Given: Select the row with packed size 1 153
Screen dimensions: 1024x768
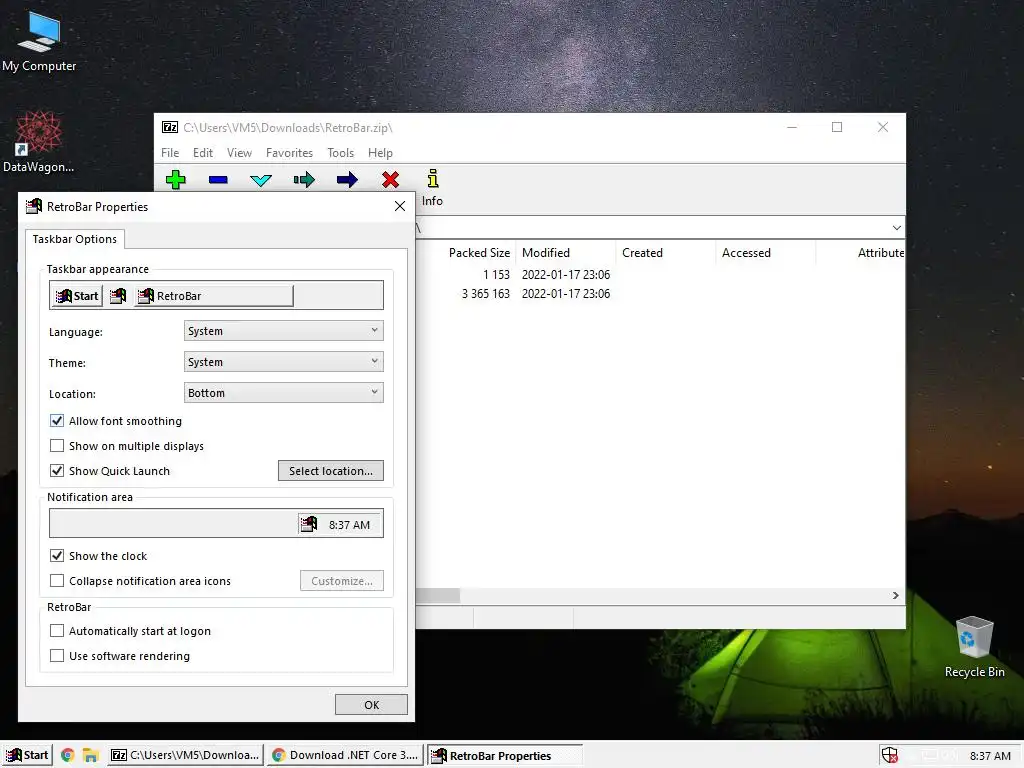Looking at the screenshot, I should point(660,274).
